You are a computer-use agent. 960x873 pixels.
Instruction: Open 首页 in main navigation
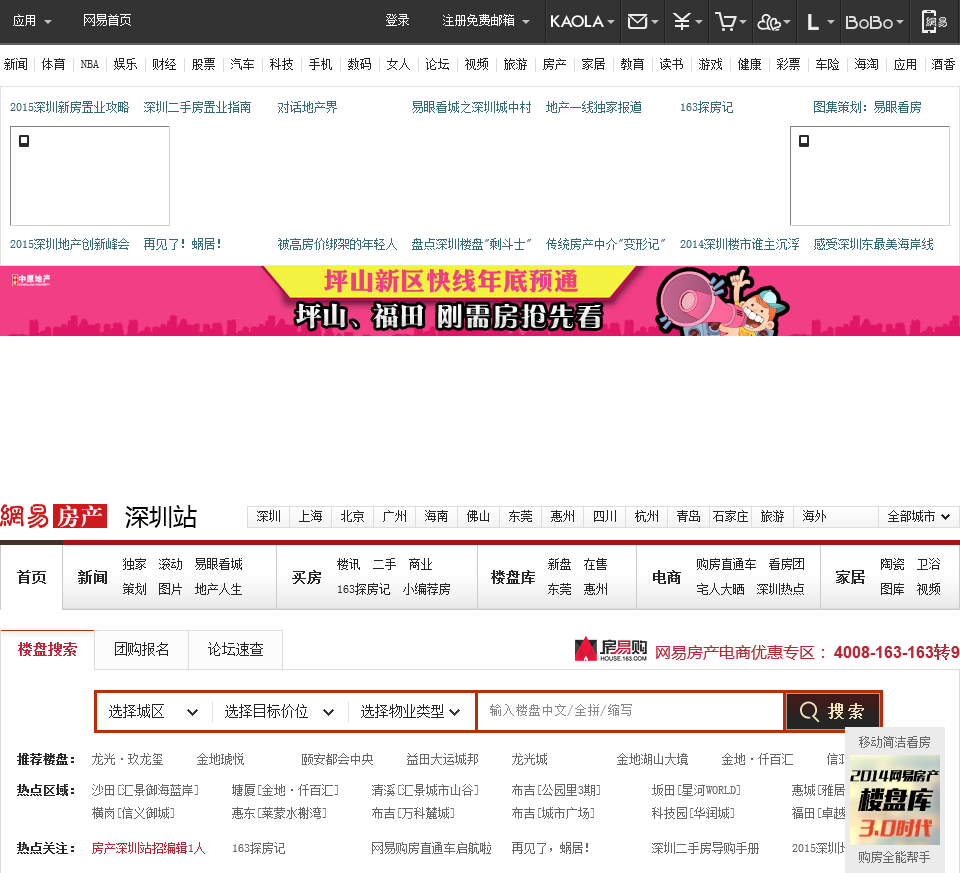[x=31, y=577]
